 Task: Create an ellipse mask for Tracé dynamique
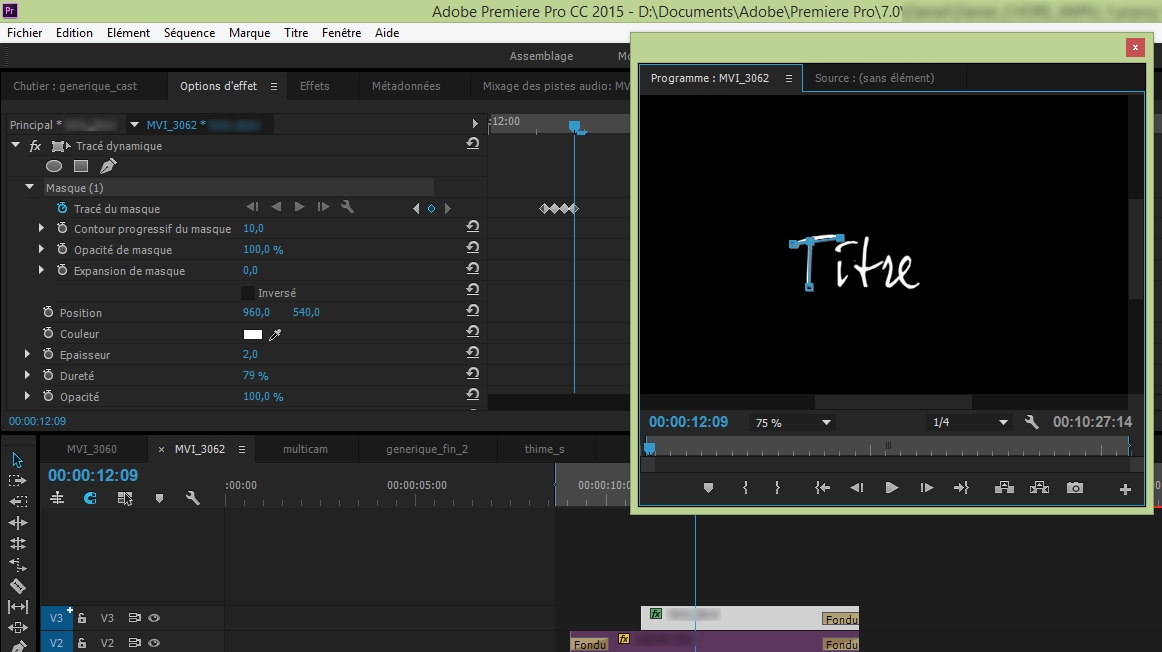tap(53, 166)
